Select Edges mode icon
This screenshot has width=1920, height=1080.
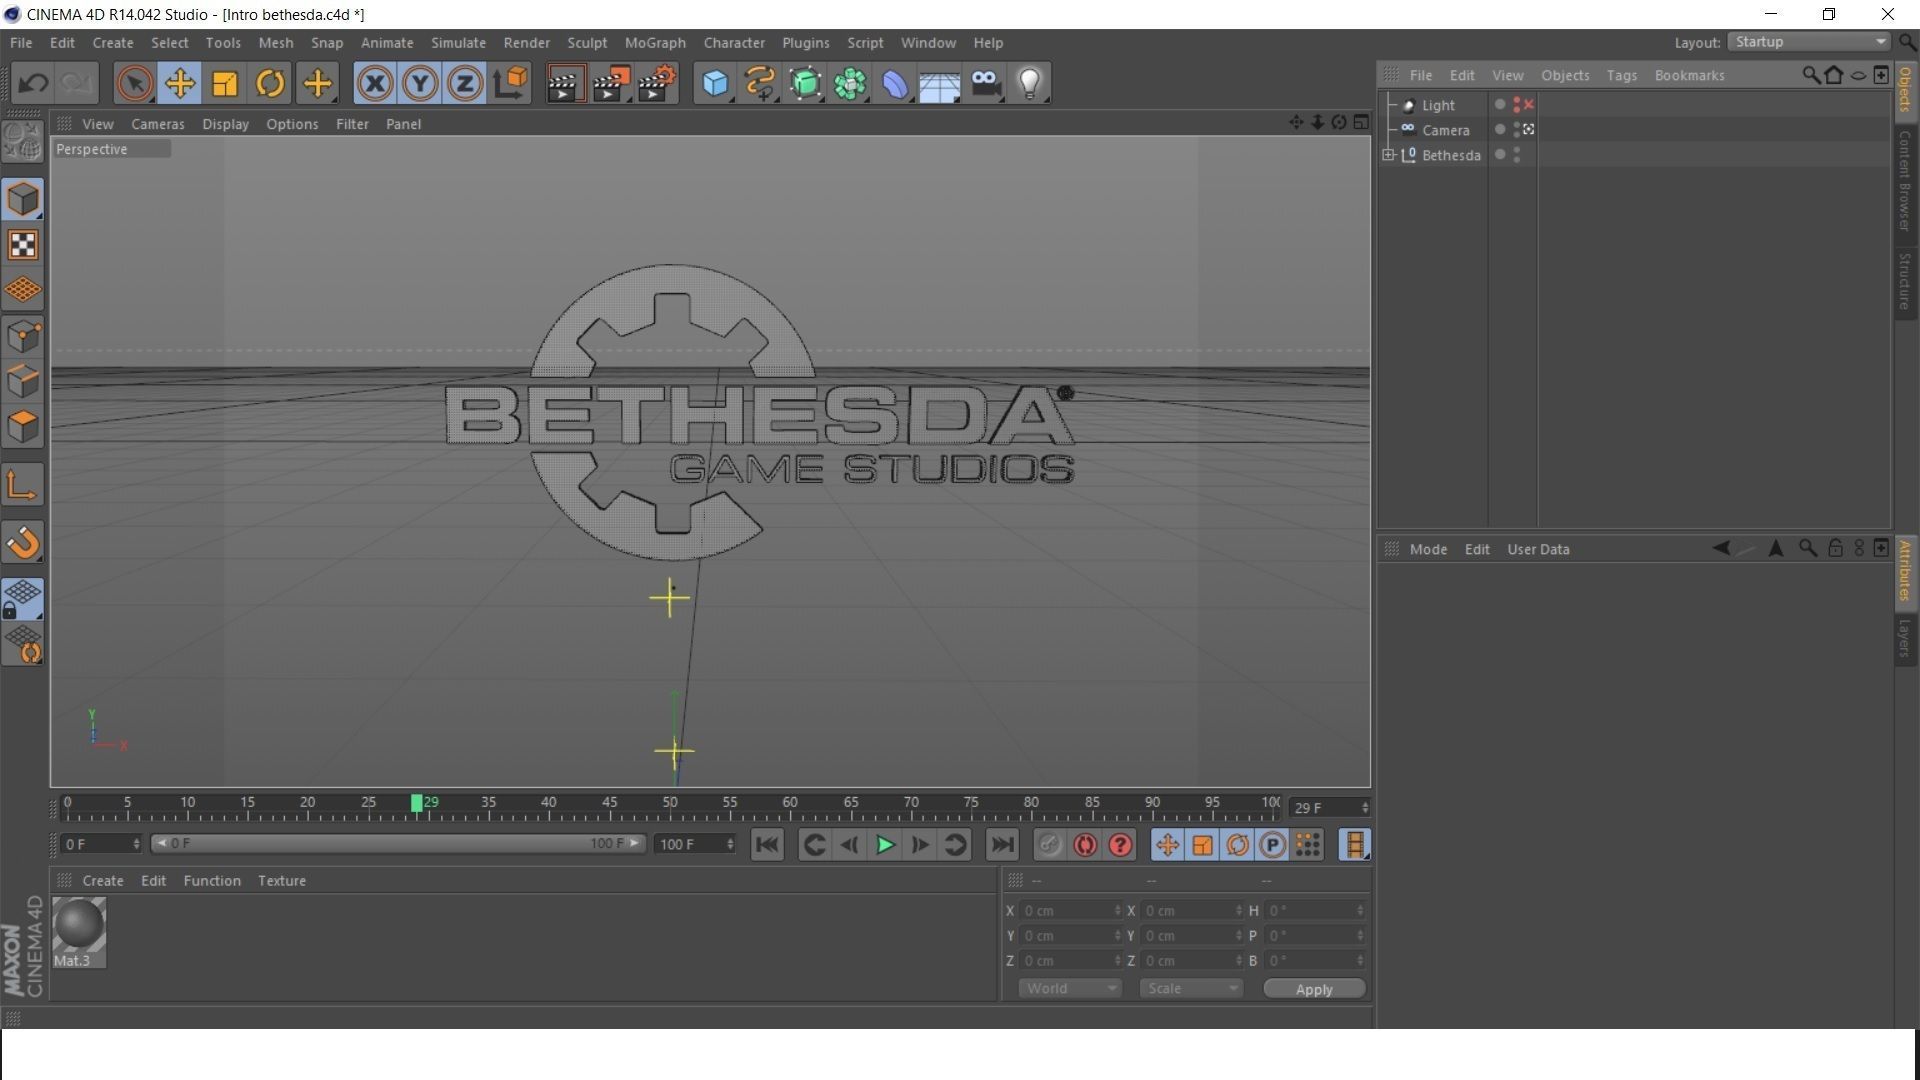pyautogui.click(x=23, y=381)
